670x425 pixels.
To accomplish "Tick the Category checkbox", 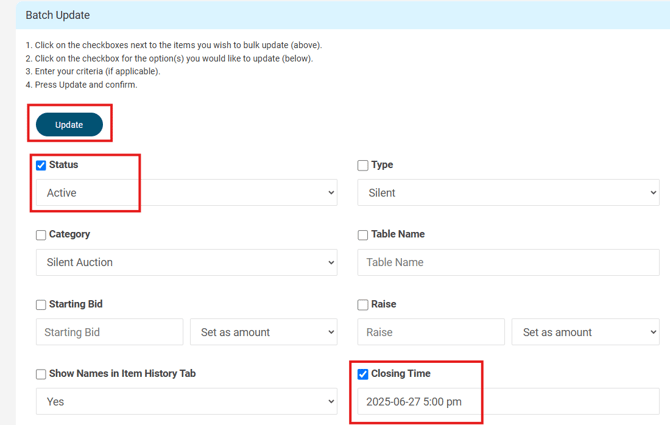I will [41, 235].
